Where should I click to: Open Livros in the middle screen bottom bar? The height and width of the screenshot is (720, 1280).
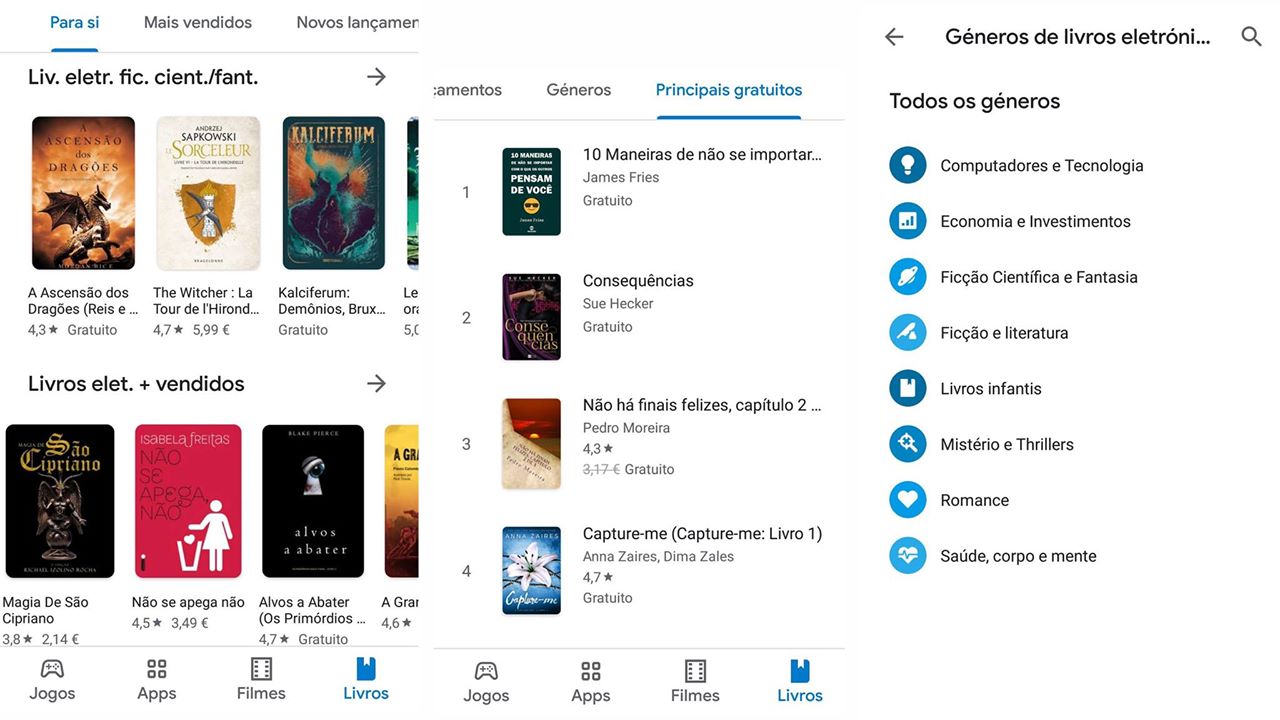[800, 682]
